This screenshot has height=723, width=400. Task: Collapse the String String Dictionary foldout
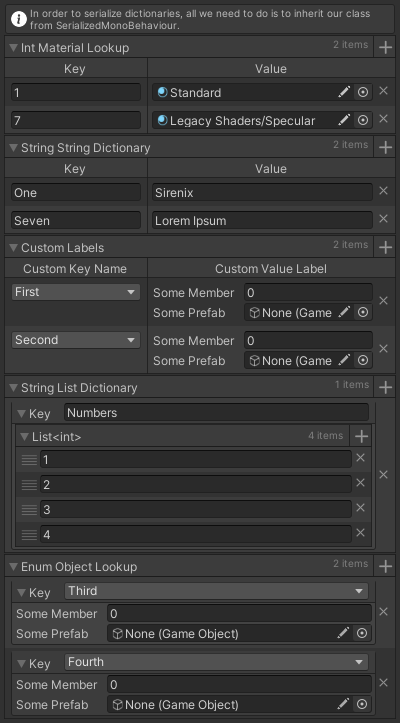[x=13, y=148]
